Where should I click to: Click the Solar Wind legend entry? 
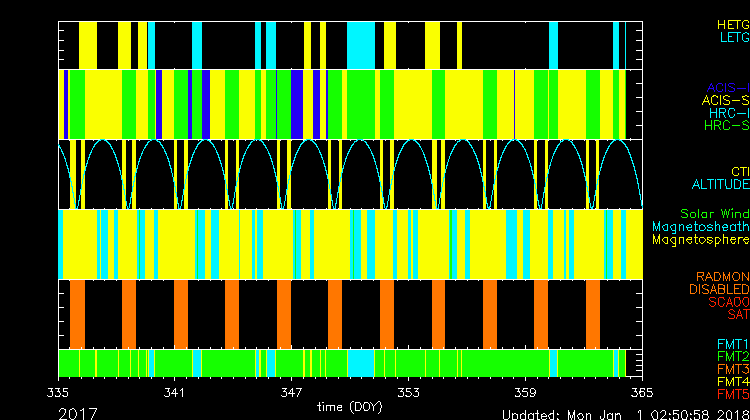click(714, 214)
